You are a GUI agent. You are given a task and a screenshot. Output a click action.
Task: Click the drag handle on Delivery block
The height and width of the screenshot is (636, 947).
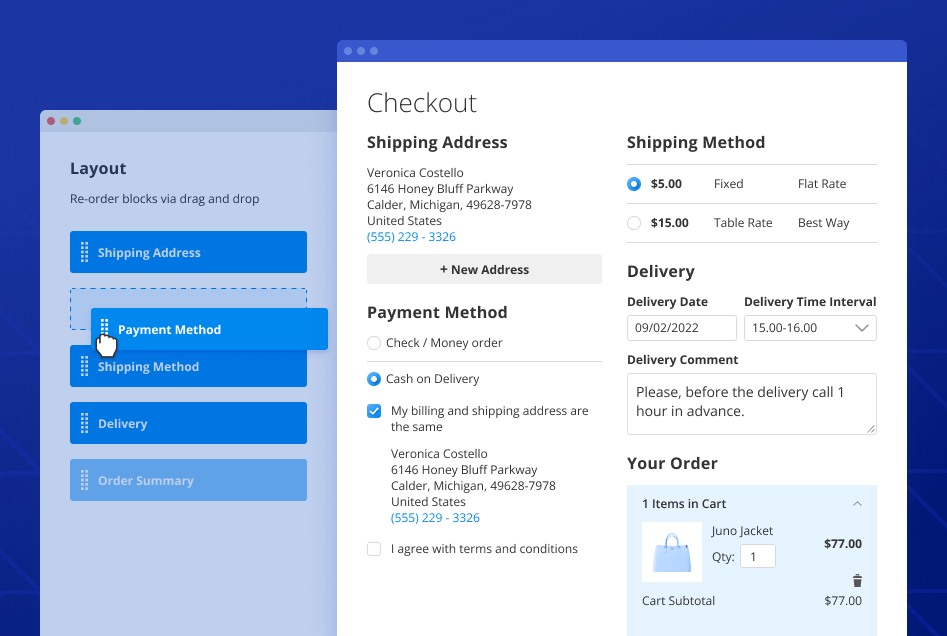point(84,424)
